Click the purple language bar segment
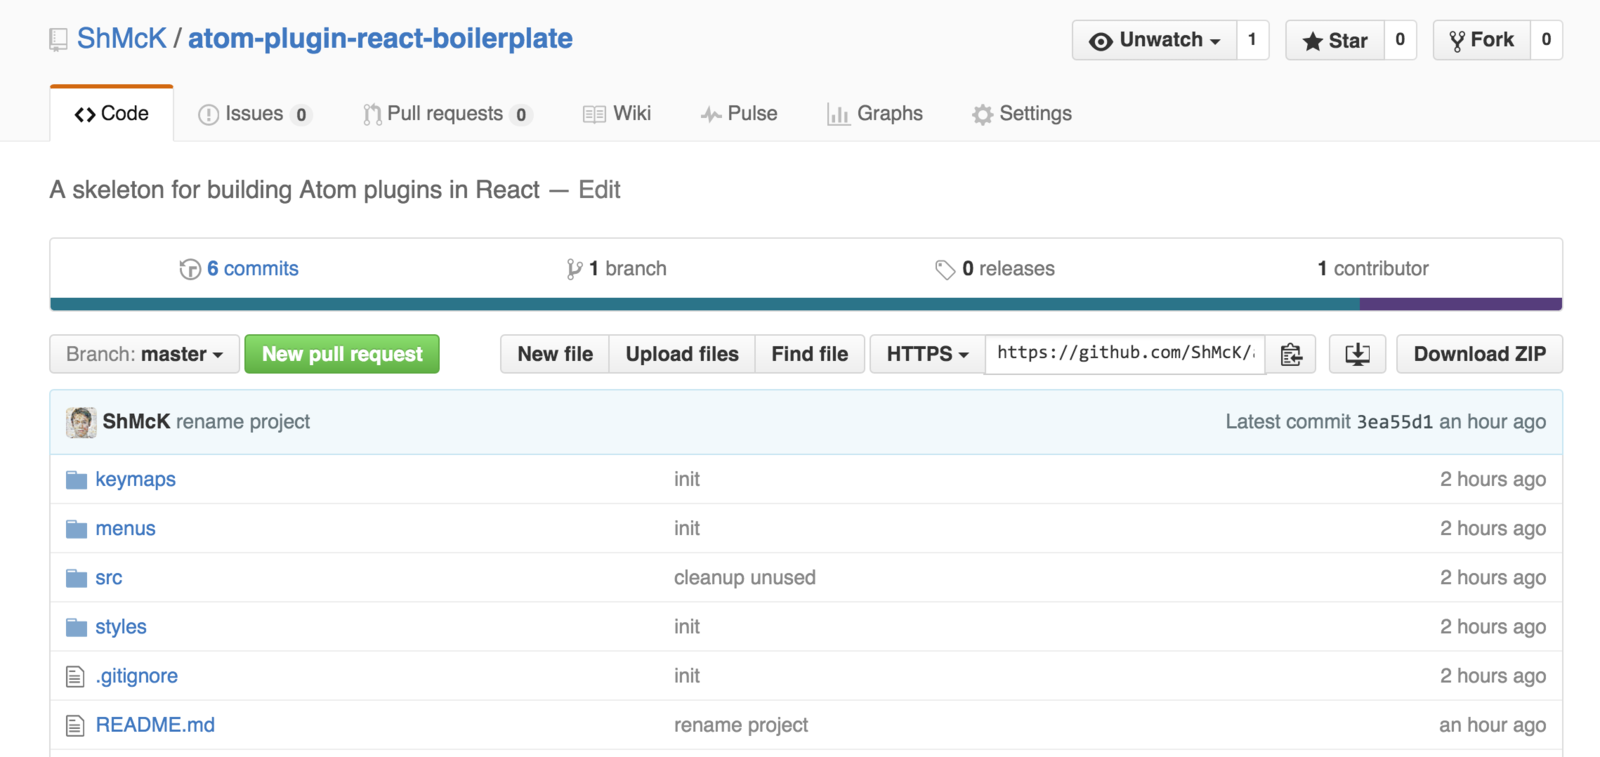 point(1461,304)
